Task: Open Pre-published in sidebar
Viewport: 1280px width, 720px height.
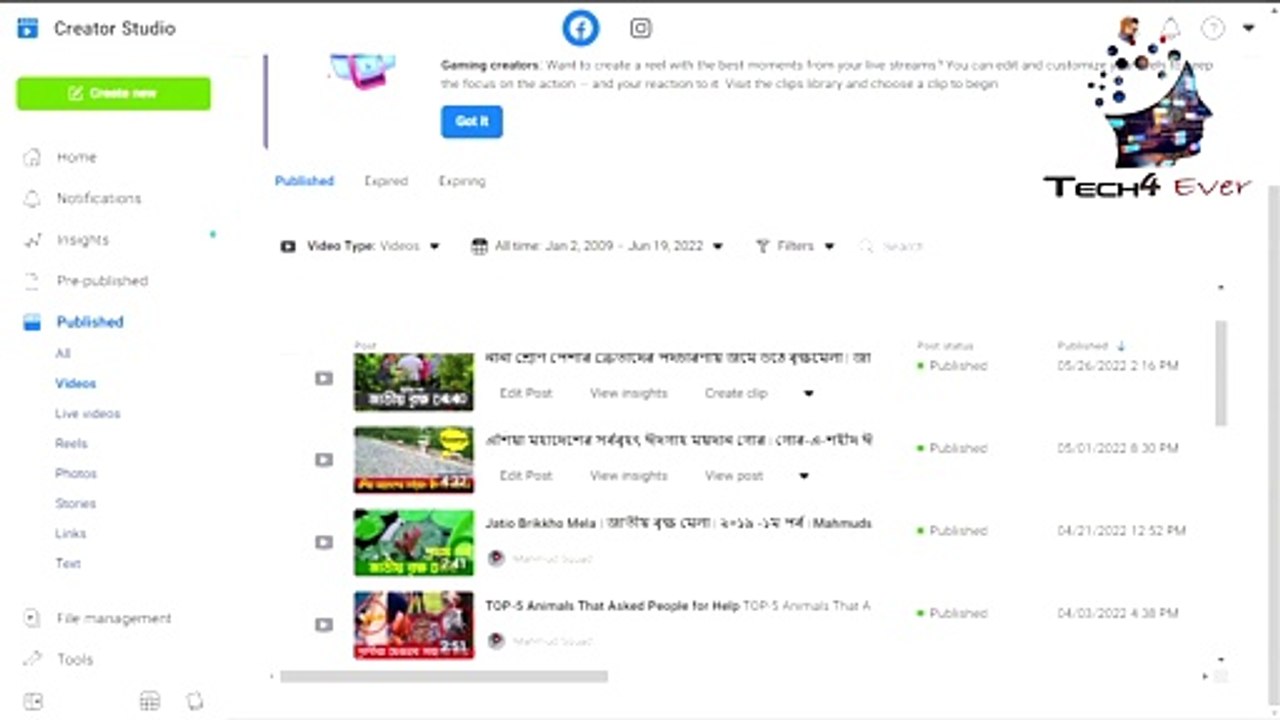Action: click(102, 281)
